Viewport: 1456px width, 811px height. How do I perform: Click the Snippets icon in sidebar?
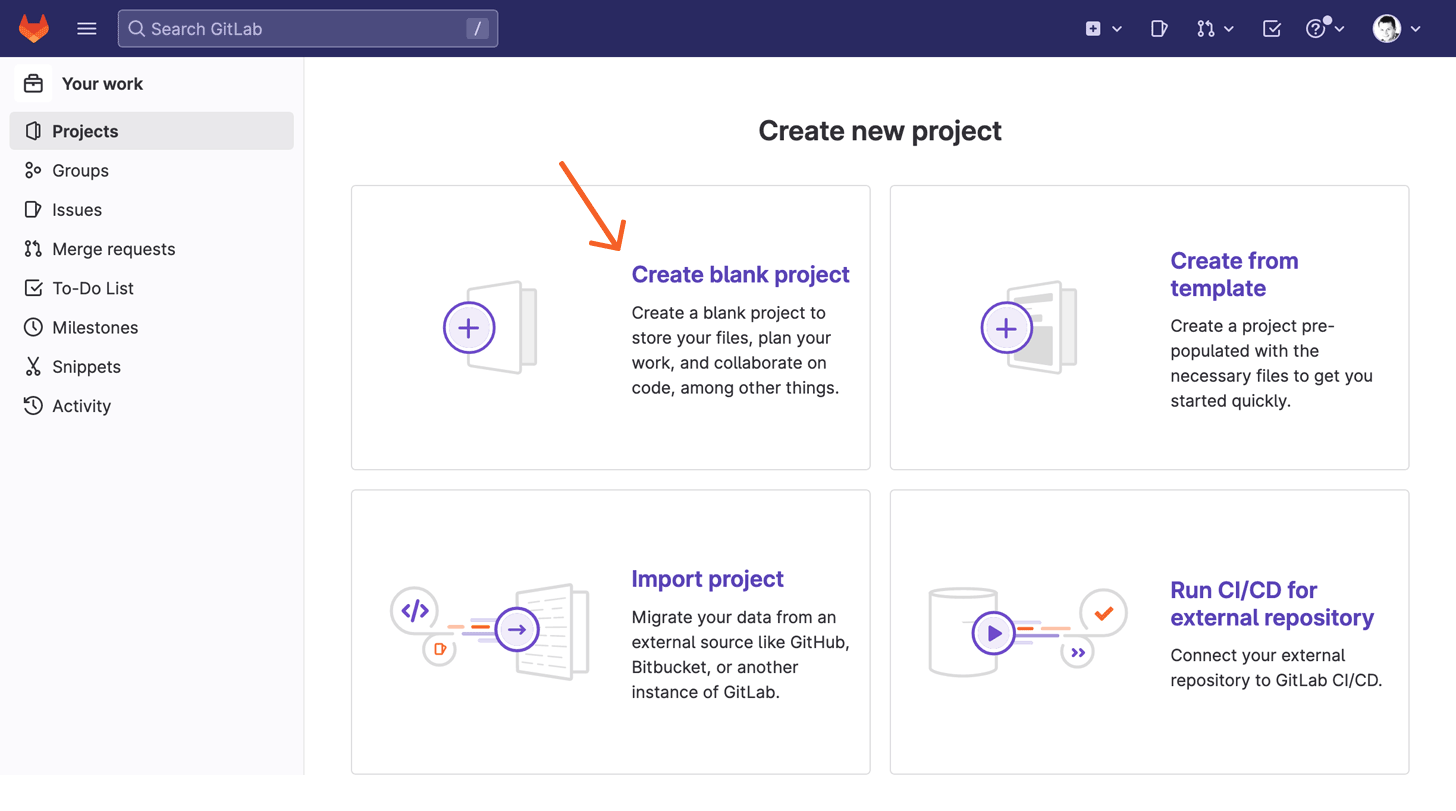coord(33,366)
